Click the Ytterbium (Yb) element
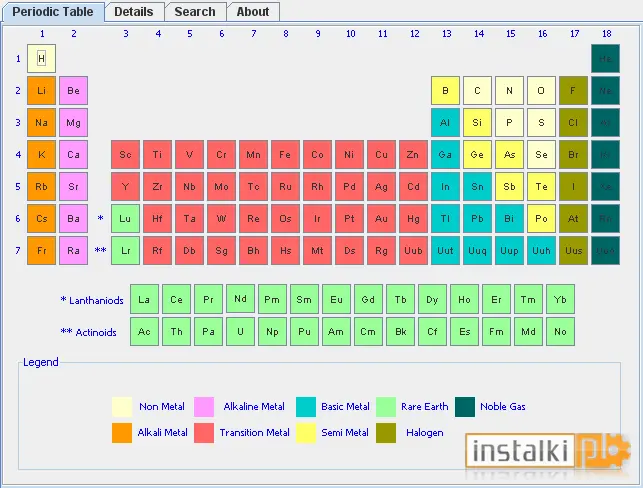This screenshot has width=643, height=488. click(560, 299)
